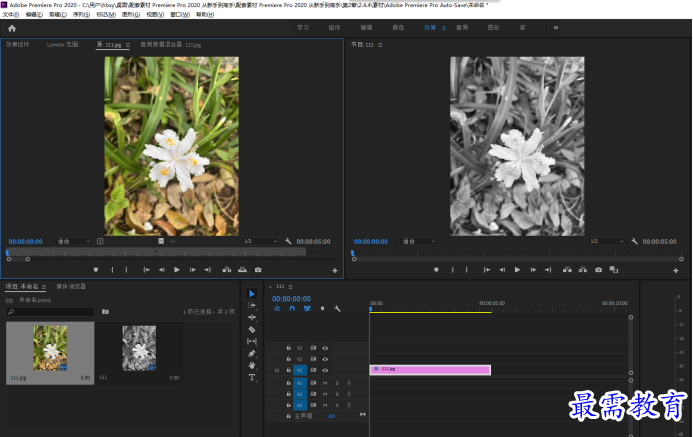This screenshot has width=693, height=437.
Task: Select the Selection arrow tool
Action: tap(252, 294)
